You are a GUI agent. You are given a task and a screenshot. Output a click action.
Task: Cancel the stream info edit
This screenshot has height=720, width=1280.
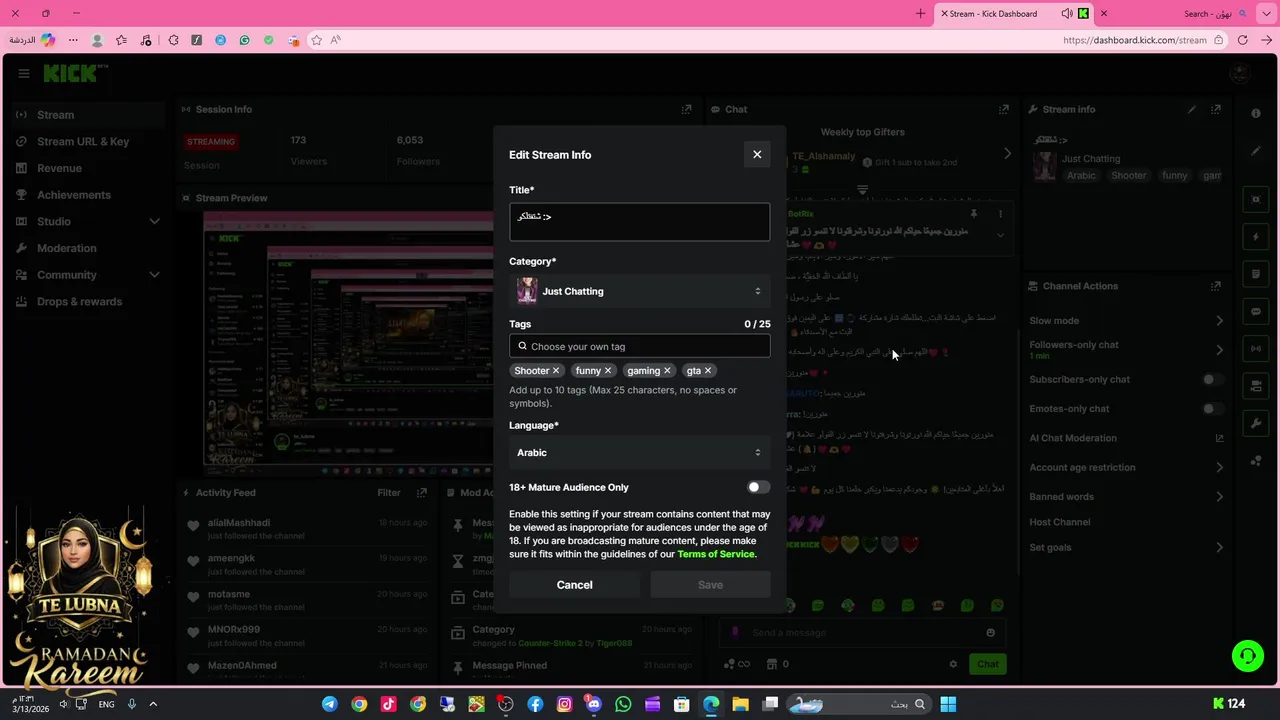tap(574, 585)
